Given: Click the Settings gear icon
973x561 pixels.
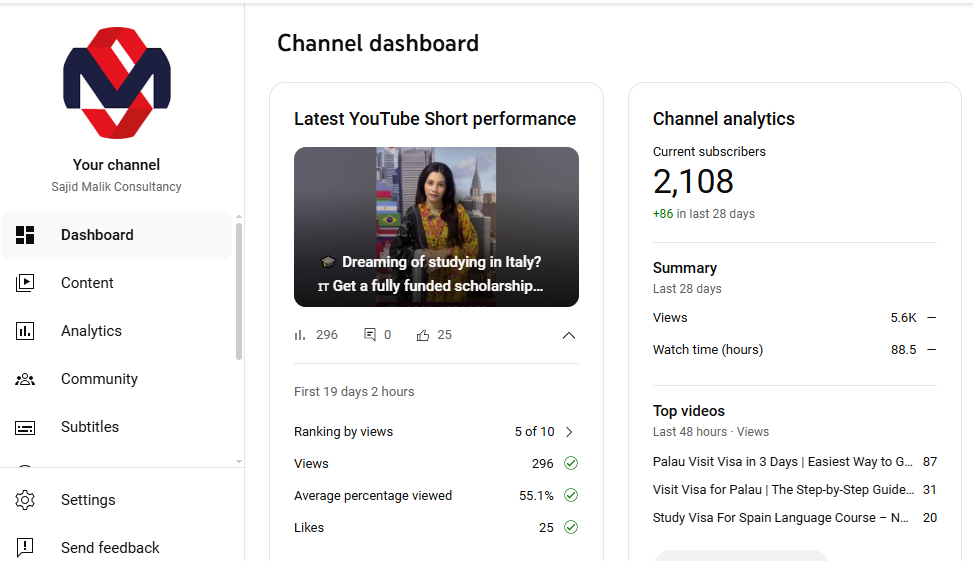Looking at the screenshot, I should tap(25, 500).
